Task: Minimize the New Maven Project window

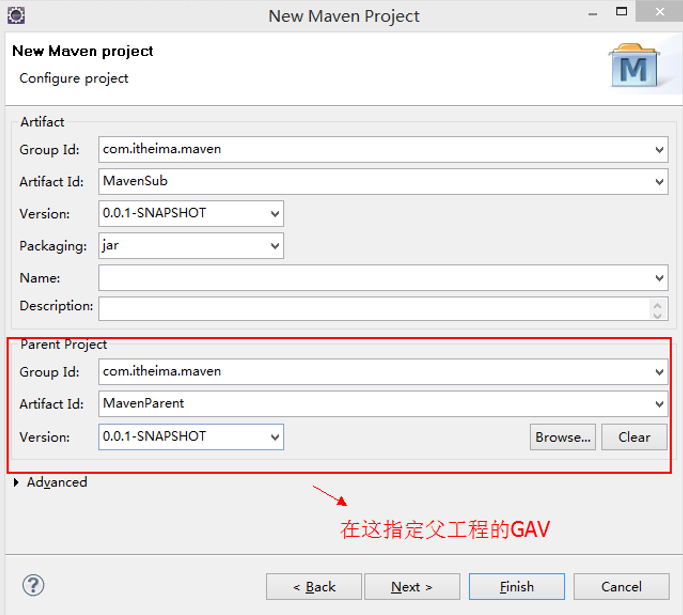Action: pos(592,13)
